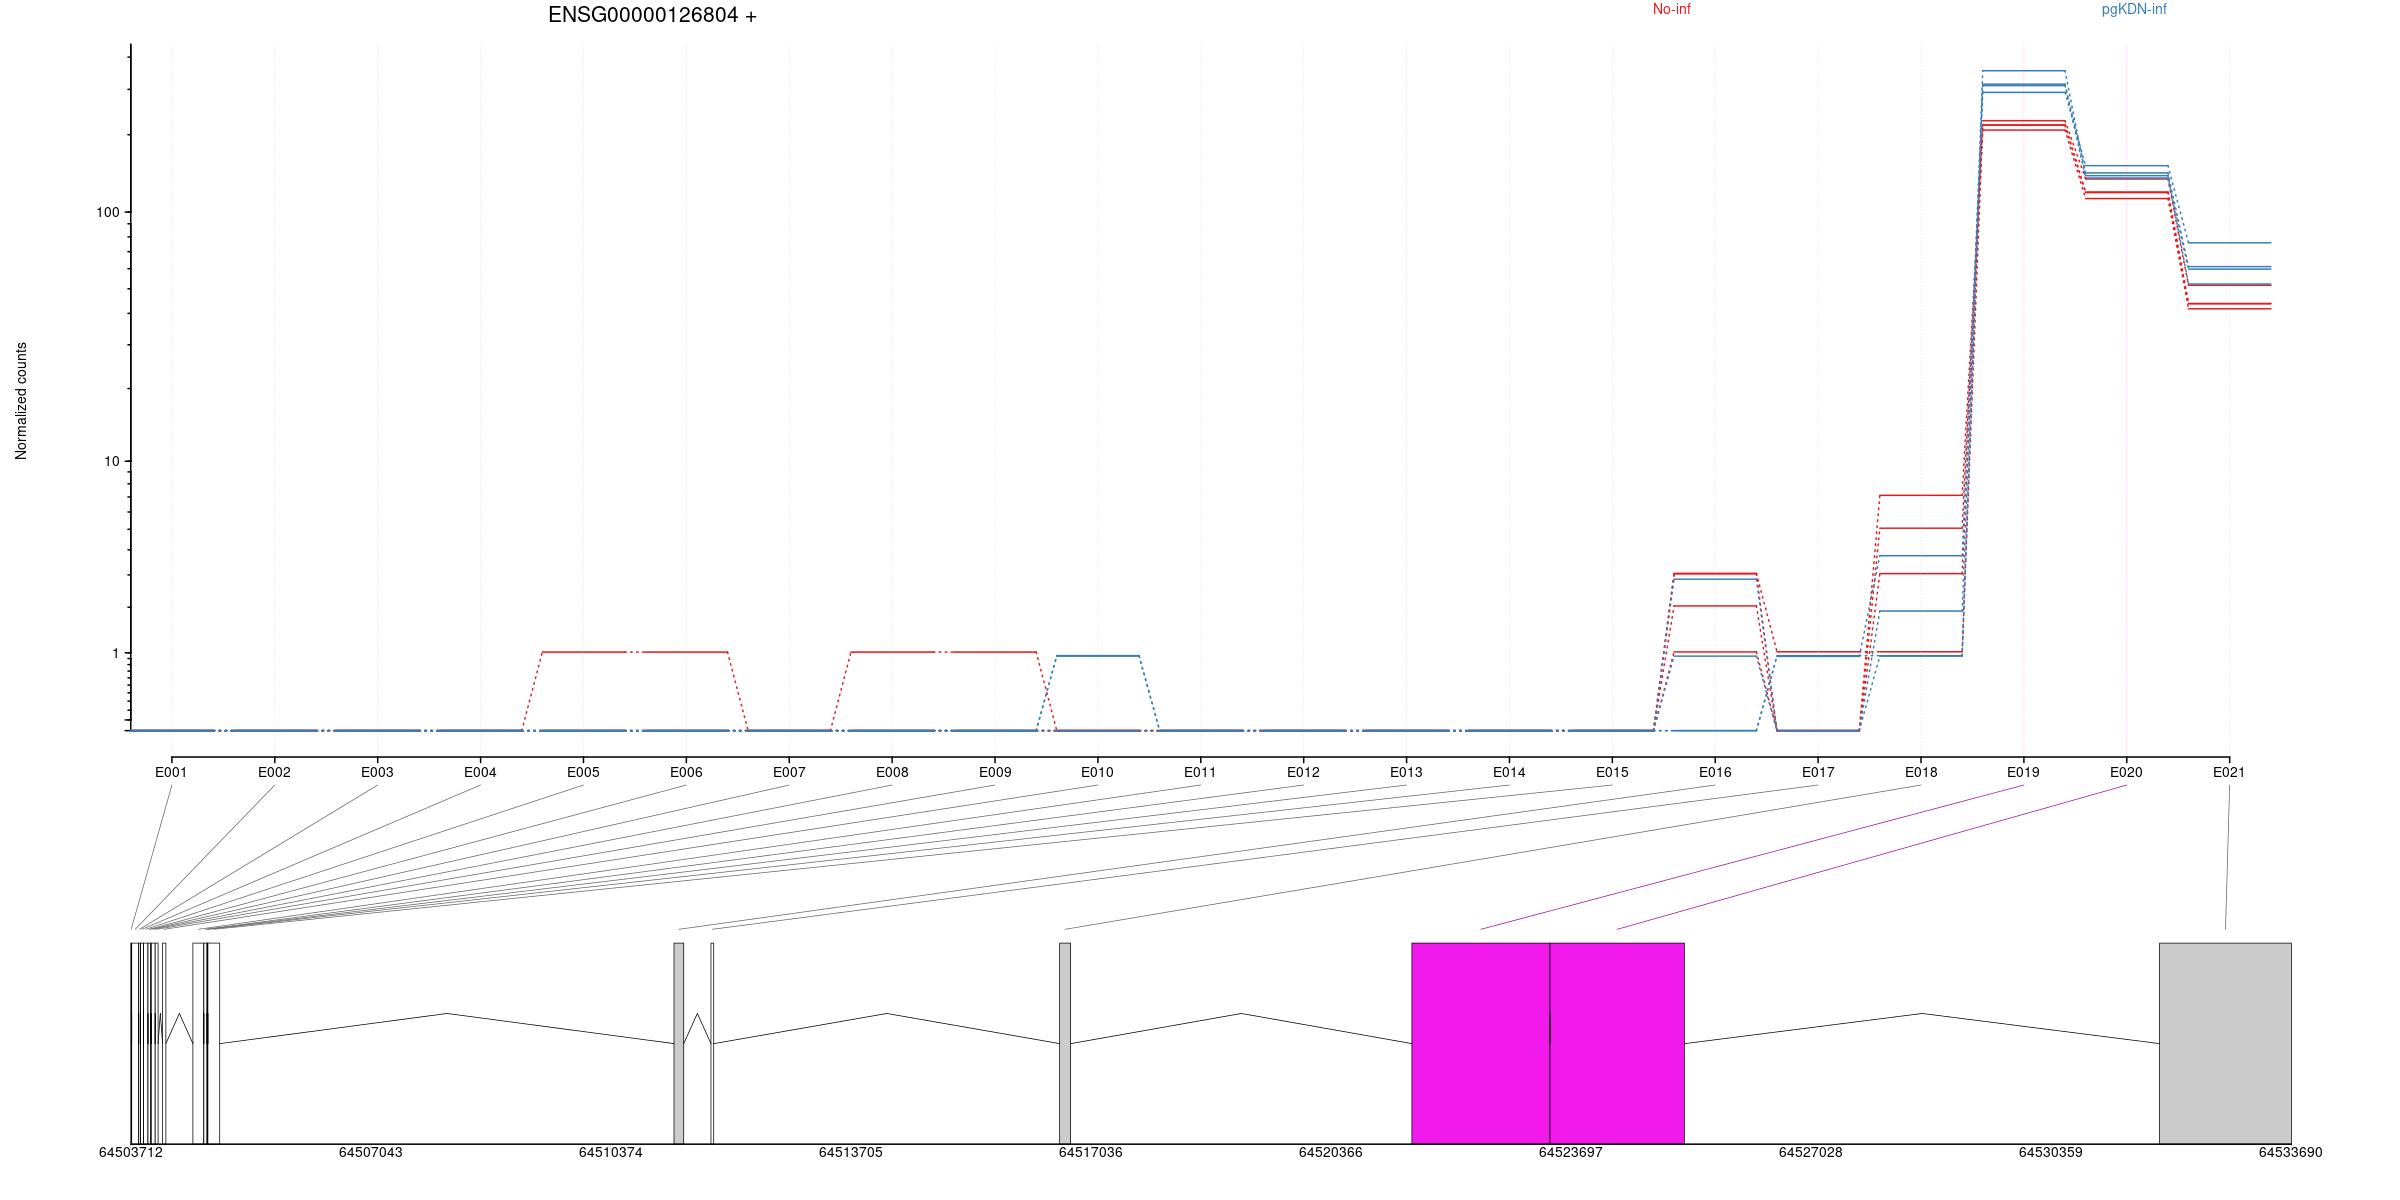Click the gray exon right of 64510374
This screenshot has width=2400, height=1200.
[x=679, y=1043]
